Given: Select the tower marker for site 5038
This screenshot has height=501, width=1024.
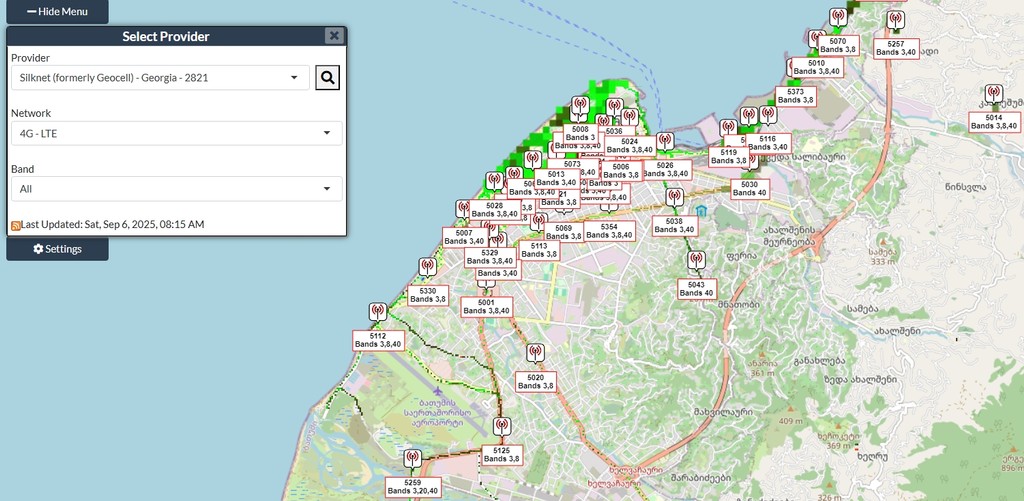Looking at the screenshot, I should pos(674,198).
